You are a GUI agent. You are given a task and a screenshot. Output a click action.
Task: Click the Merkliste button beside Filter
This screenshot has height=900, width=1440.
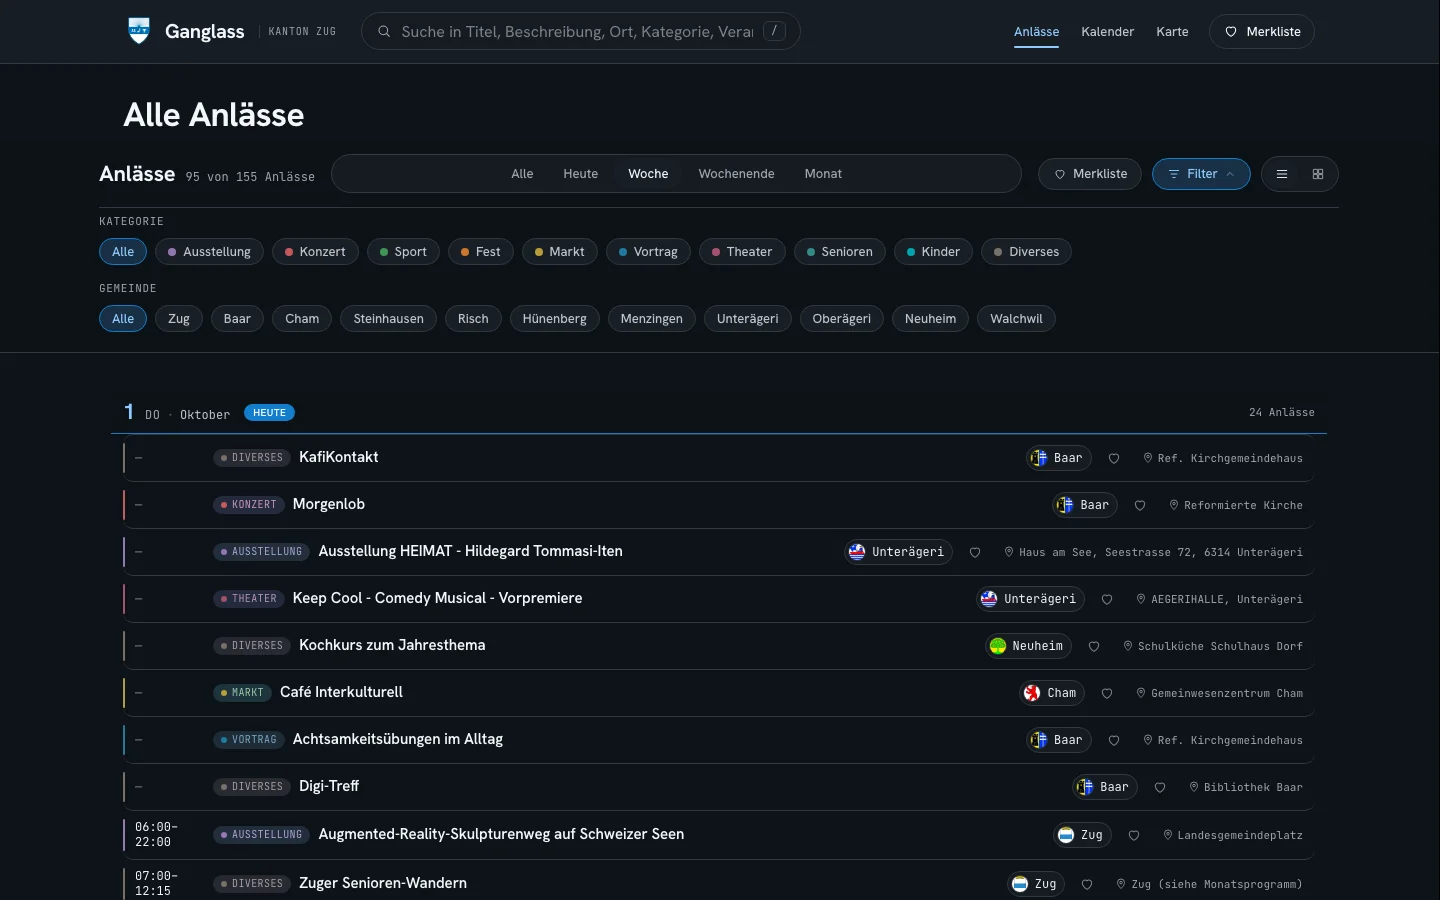[x=1090, y=174]
